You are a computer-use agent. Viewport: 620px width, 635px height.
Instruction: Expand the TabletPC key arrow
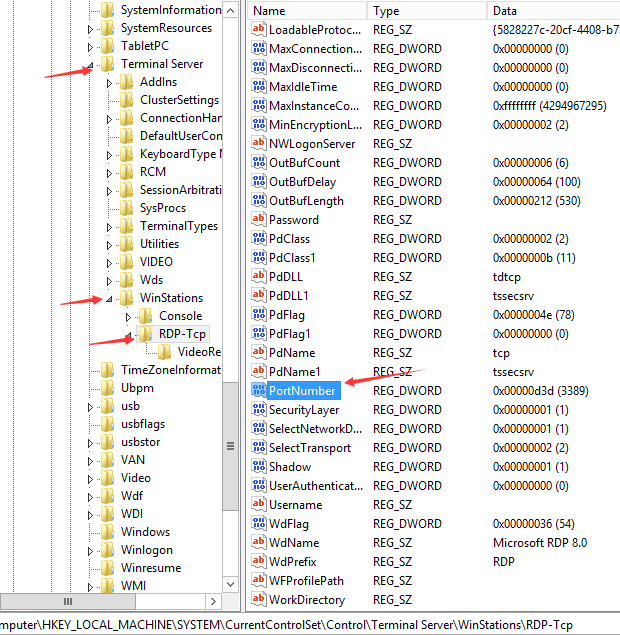point(90,46)
